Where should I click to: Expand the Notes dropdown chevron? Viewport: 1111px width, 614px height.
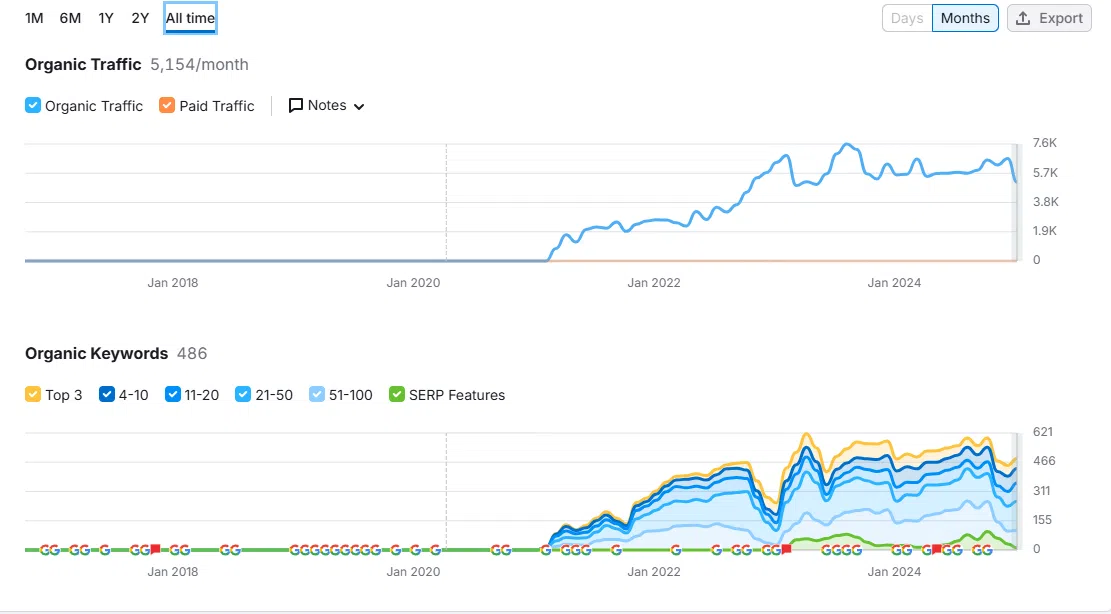pos(359,107)
